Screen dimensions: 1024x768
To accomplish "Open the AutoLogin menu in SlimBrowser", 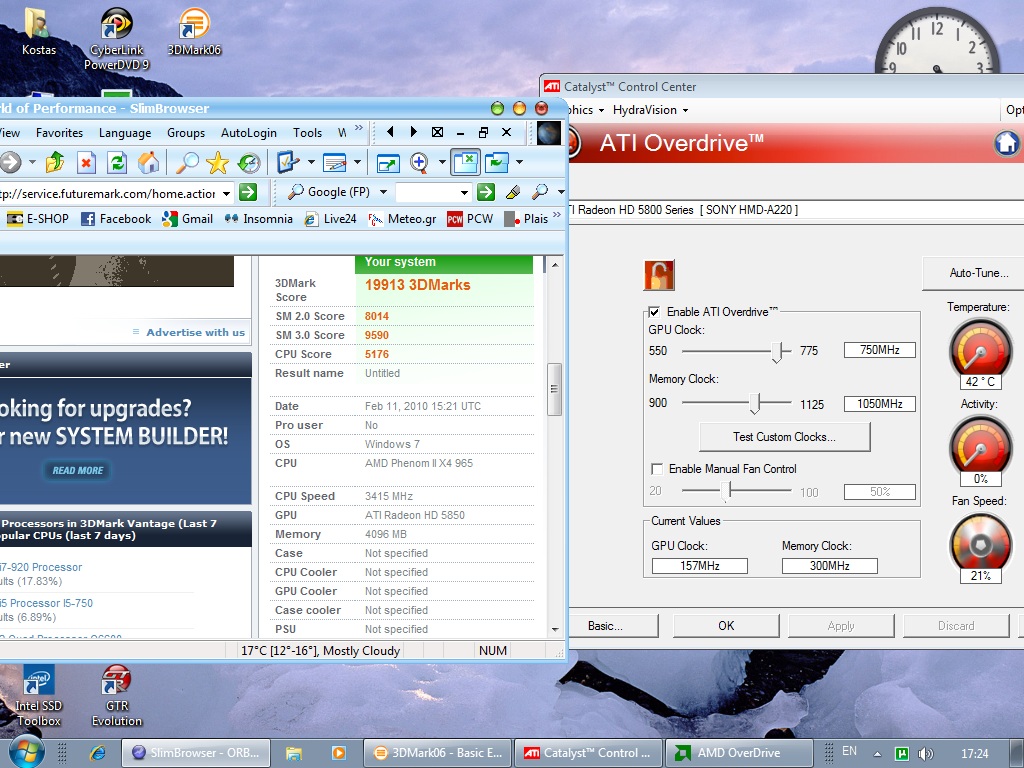I will (249, 133).
